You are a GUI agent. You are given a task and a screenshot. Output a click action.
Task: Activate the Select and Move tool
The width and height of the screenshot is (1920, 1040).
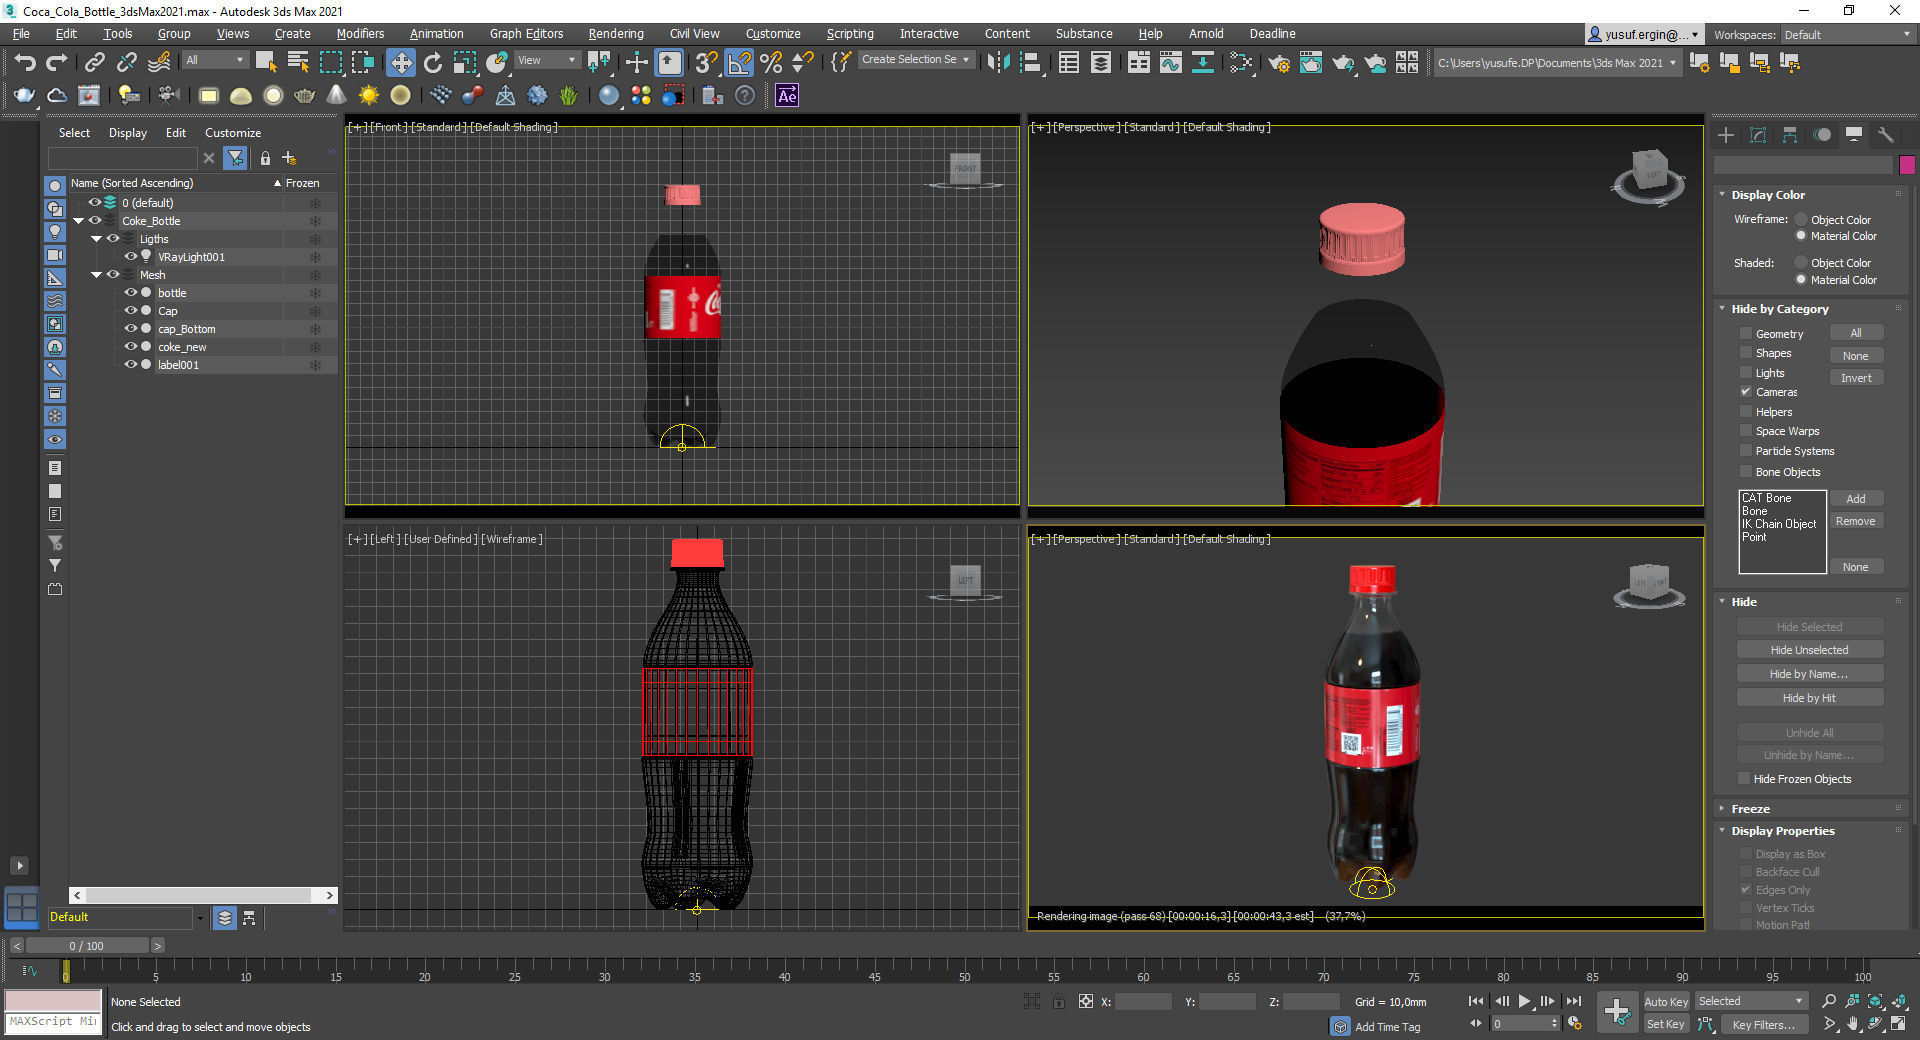click(x=400, y=63)
